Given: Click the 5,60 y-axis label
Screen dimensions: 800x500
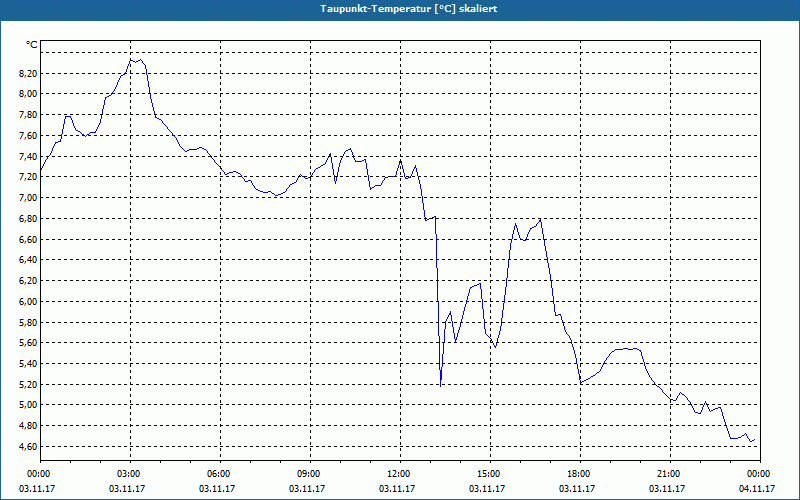Looking at the screenshot, I should tap(29, 343).
